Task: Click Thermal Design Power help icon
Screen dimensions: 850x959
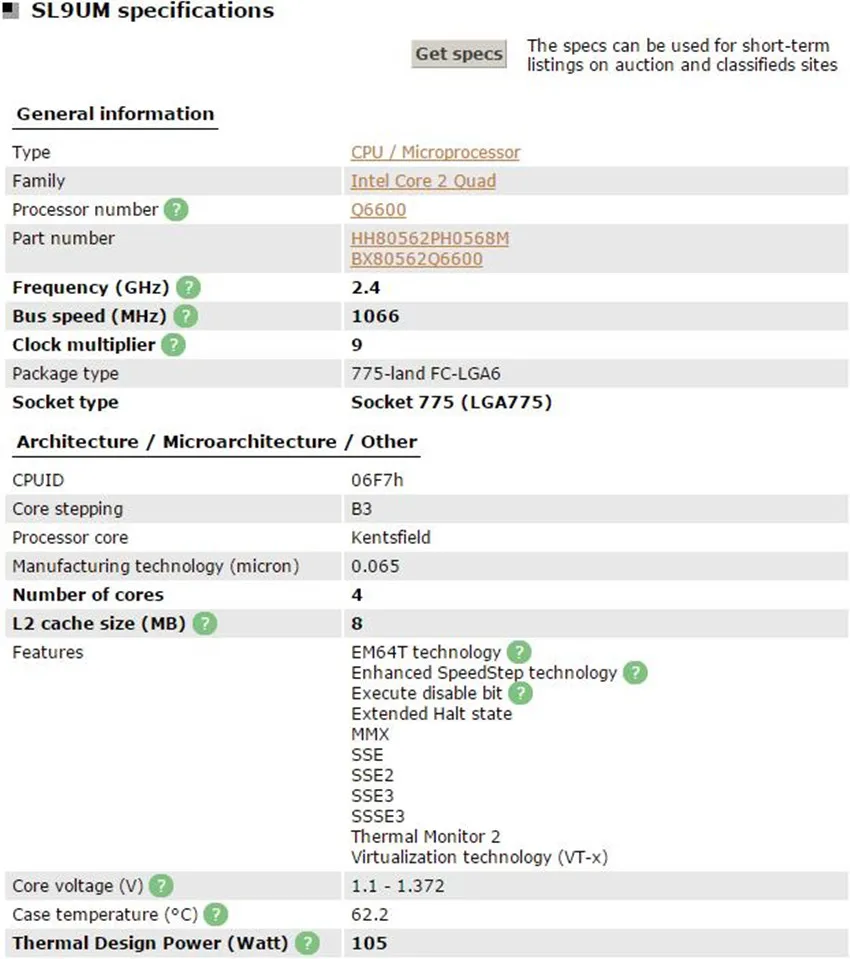Action: pyautogui.click(x=307, y=943)
